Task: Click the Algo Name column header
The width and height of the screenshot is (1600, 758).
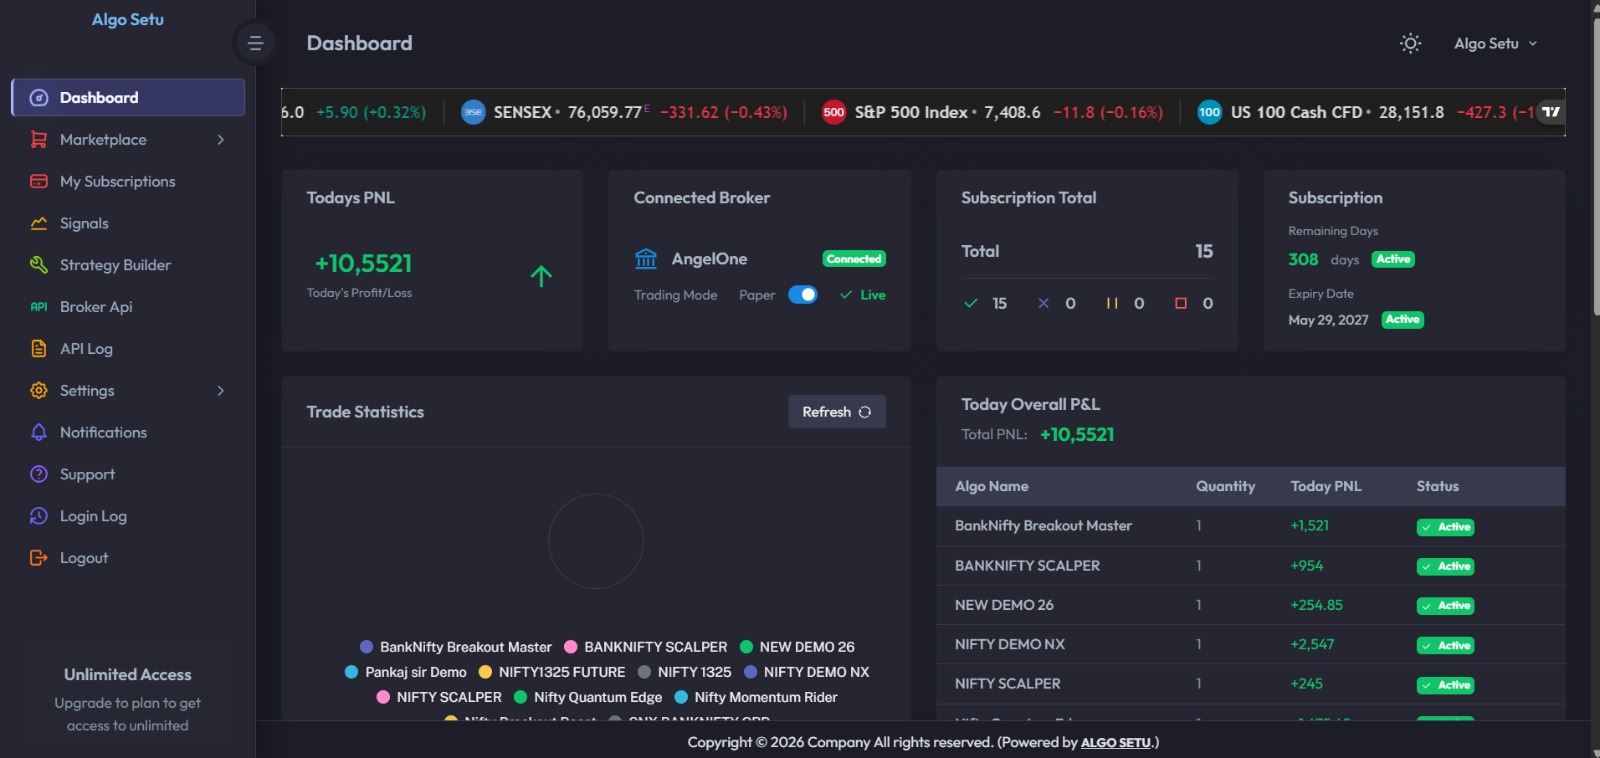Action: coord(992,486)
